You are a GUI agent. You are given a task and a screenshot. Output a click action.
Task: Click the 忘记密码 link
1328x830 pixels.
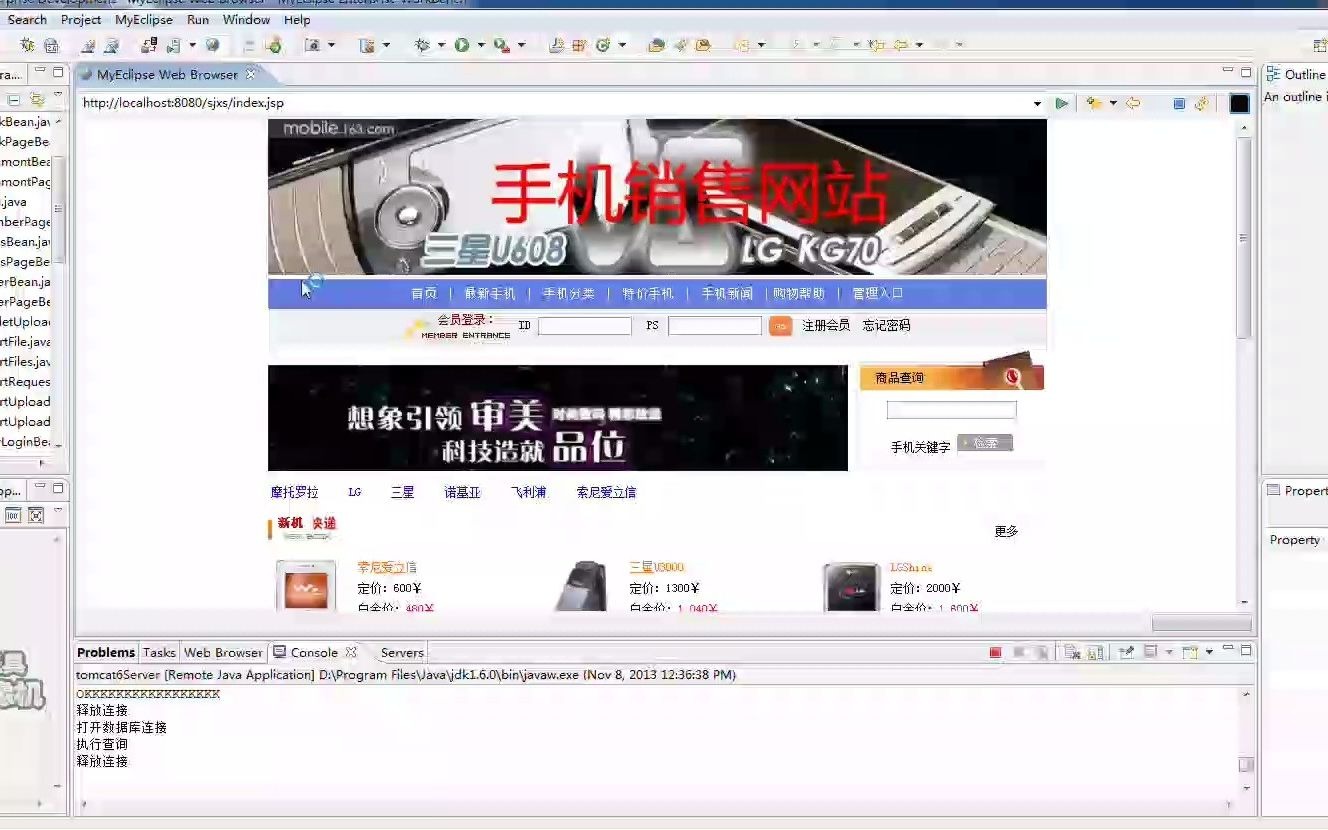pos(887,325)
